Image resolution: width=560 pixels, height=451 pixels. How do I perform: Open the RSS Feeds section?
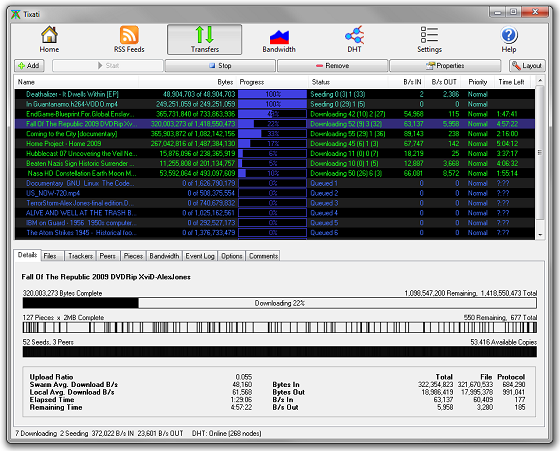point(129,39)
